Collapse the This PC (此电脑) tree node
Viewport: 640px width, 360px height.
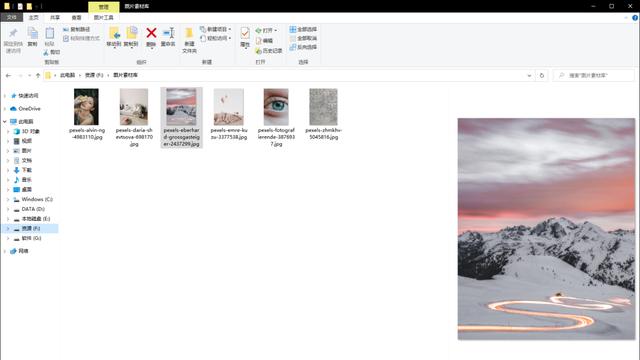point(5,122)
